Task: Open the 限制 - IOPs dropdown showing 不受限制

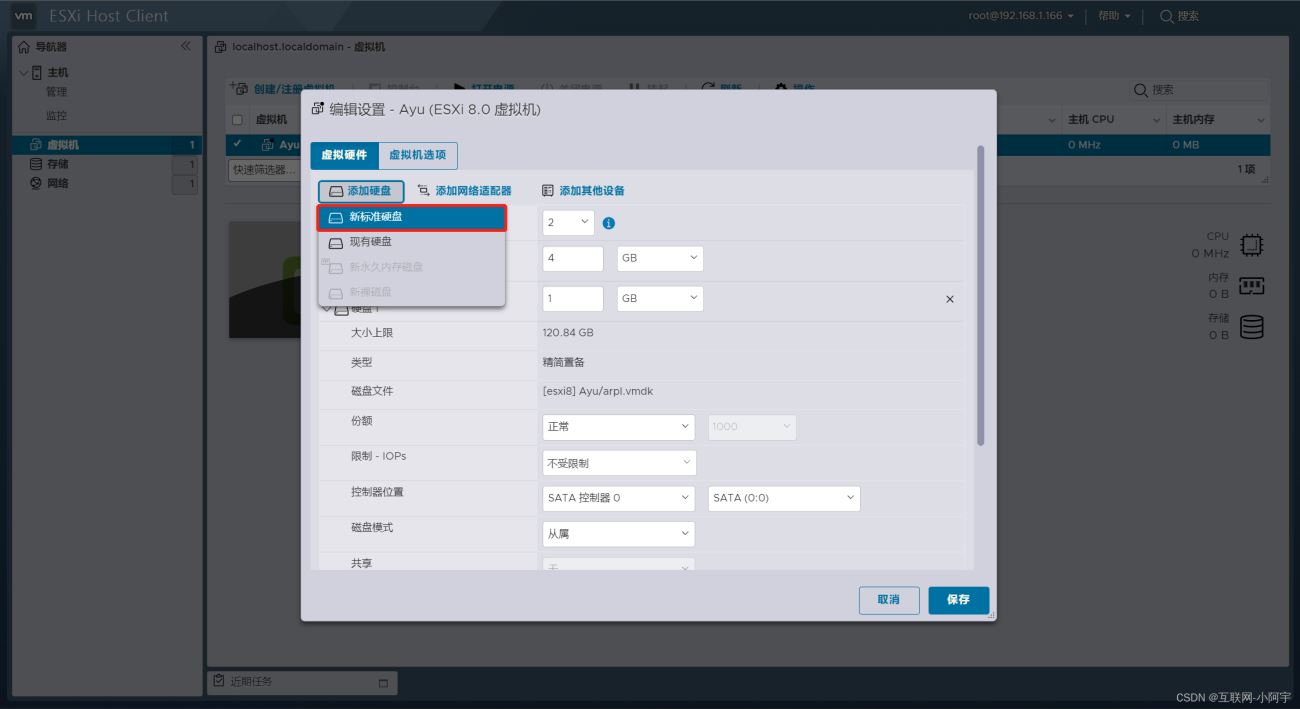Action: (619, 463)
